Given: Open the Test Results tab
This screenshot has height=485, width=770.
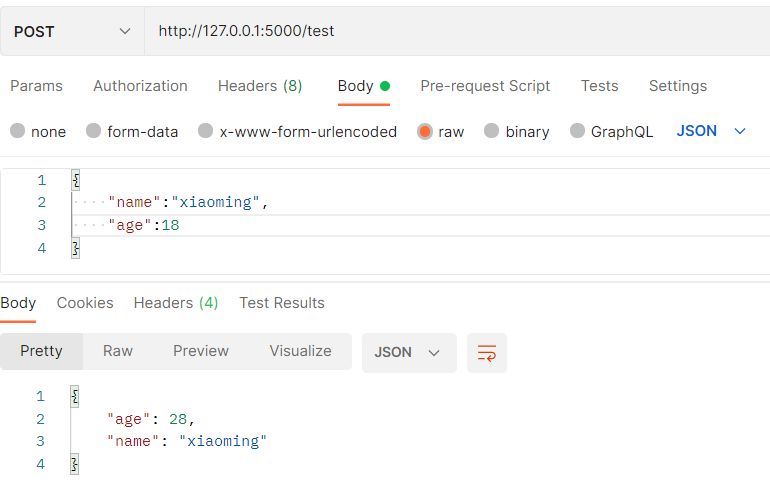Looking at the screenshot, I should pos(282,303).
